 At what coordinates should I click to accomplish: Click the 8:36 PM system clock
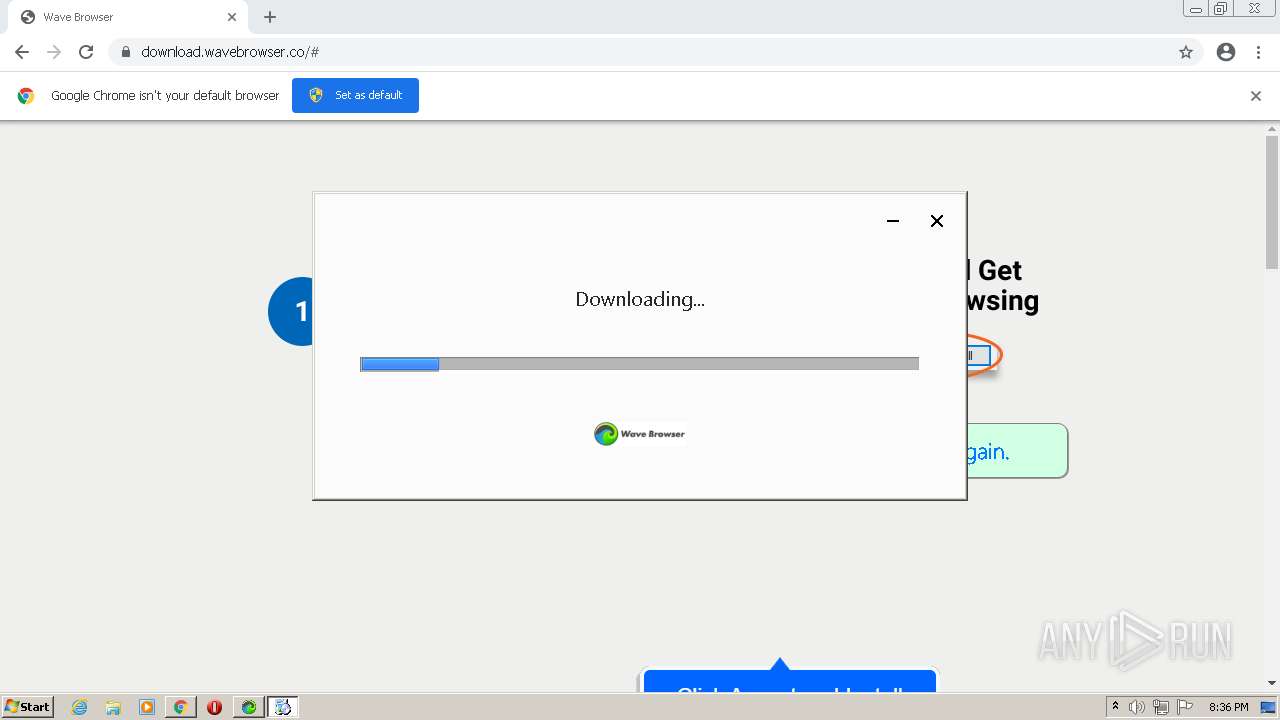[1228, 707]
